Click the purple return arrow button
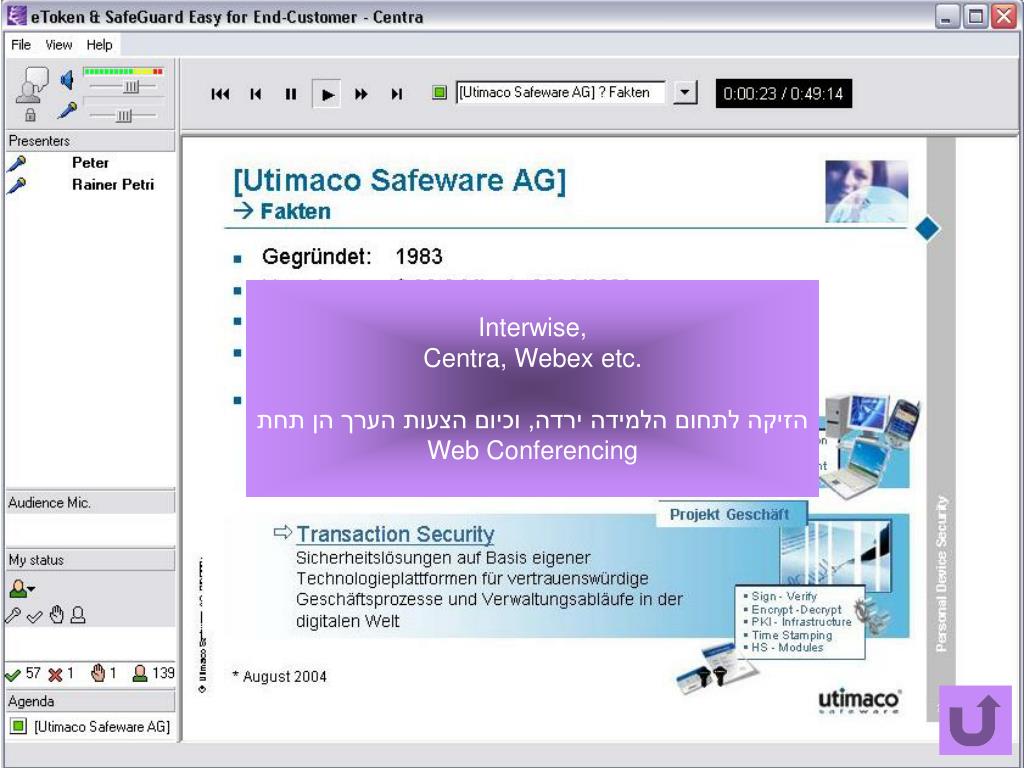This screenshot has width=1024, height=768. point(975,720)
